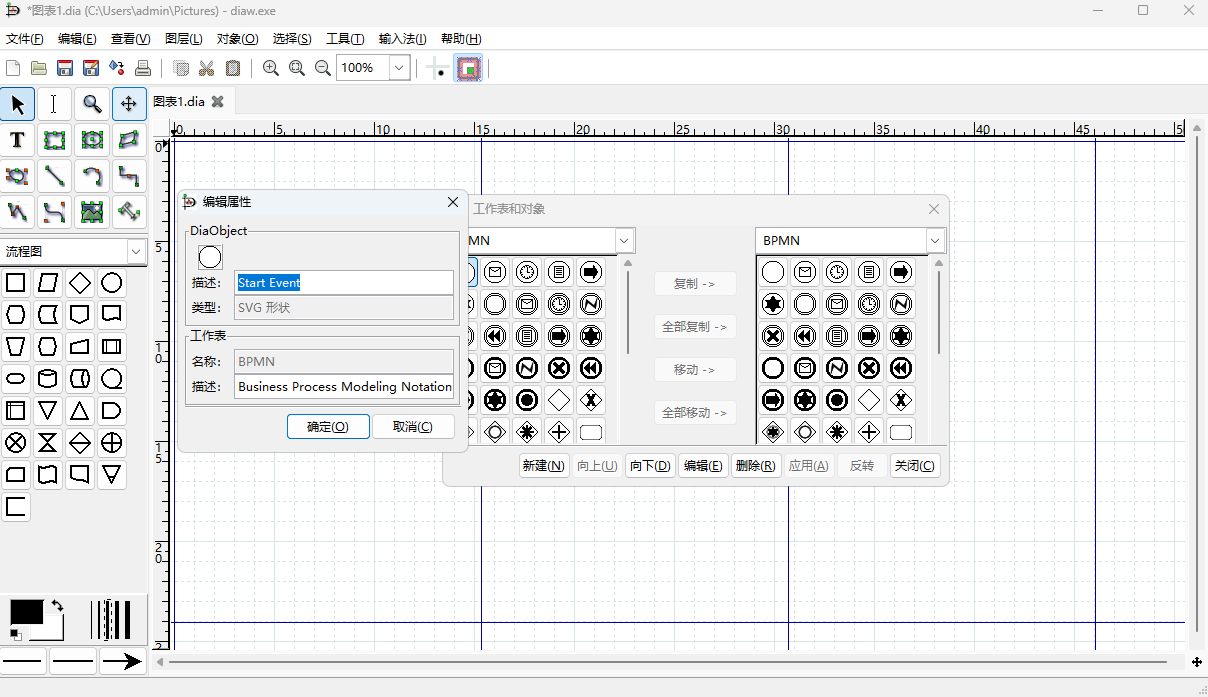Pick the diamond decision flowchart shape

80,283
